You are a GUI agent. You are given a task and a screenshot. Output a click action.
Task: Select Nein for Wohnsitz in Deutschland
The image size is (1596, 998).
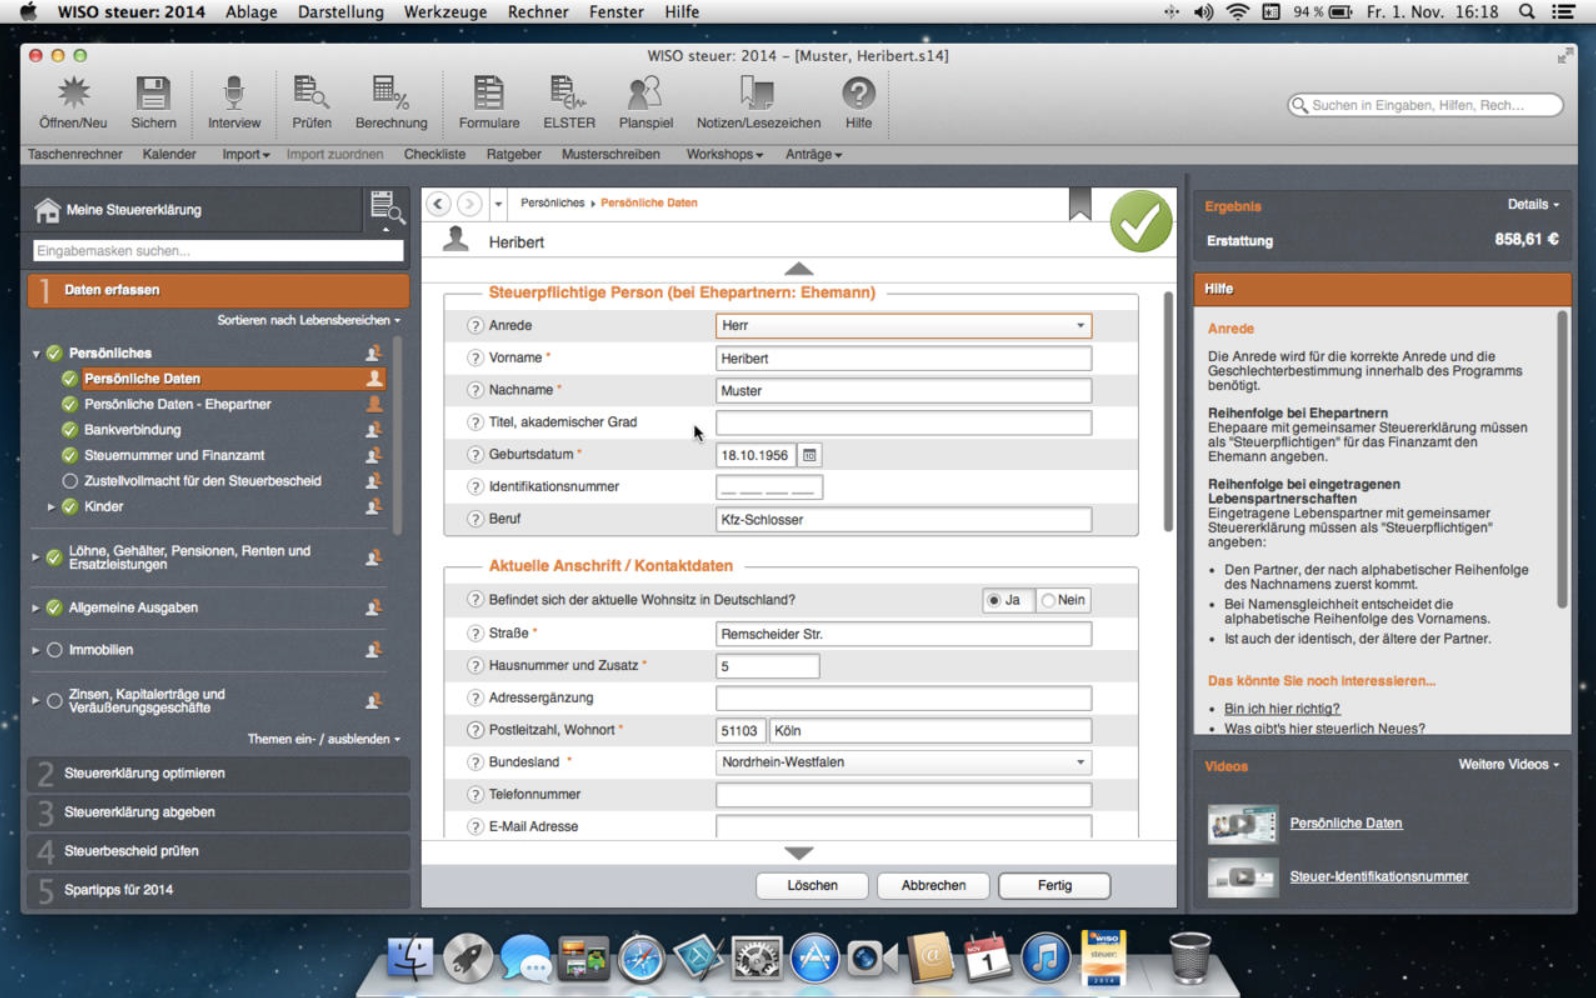(1048, 600)
